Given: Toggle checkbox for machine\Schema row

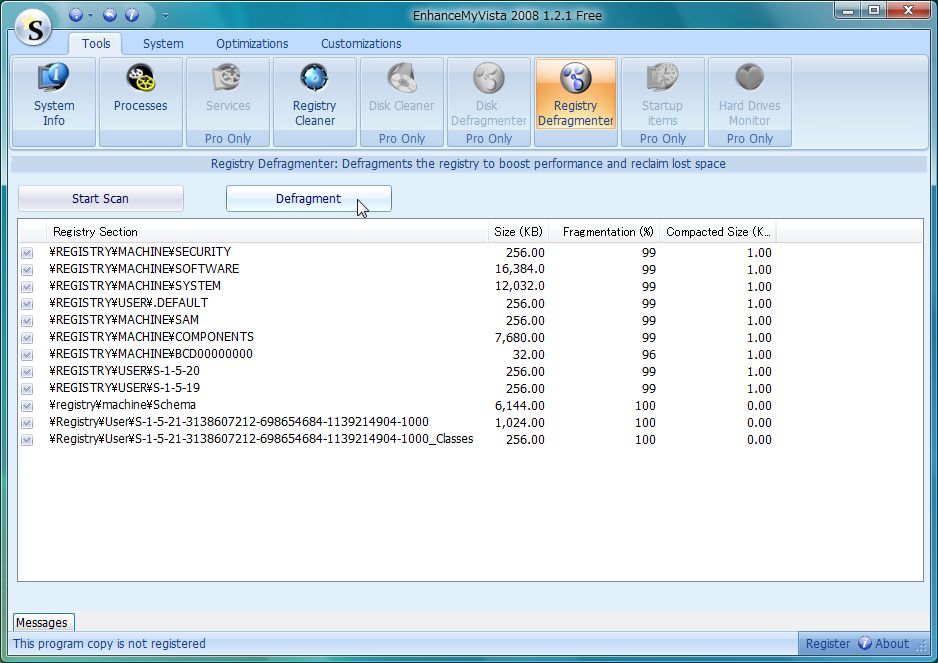Looking at the screenshot, I should pyautogui.click(x=27, y=406).
